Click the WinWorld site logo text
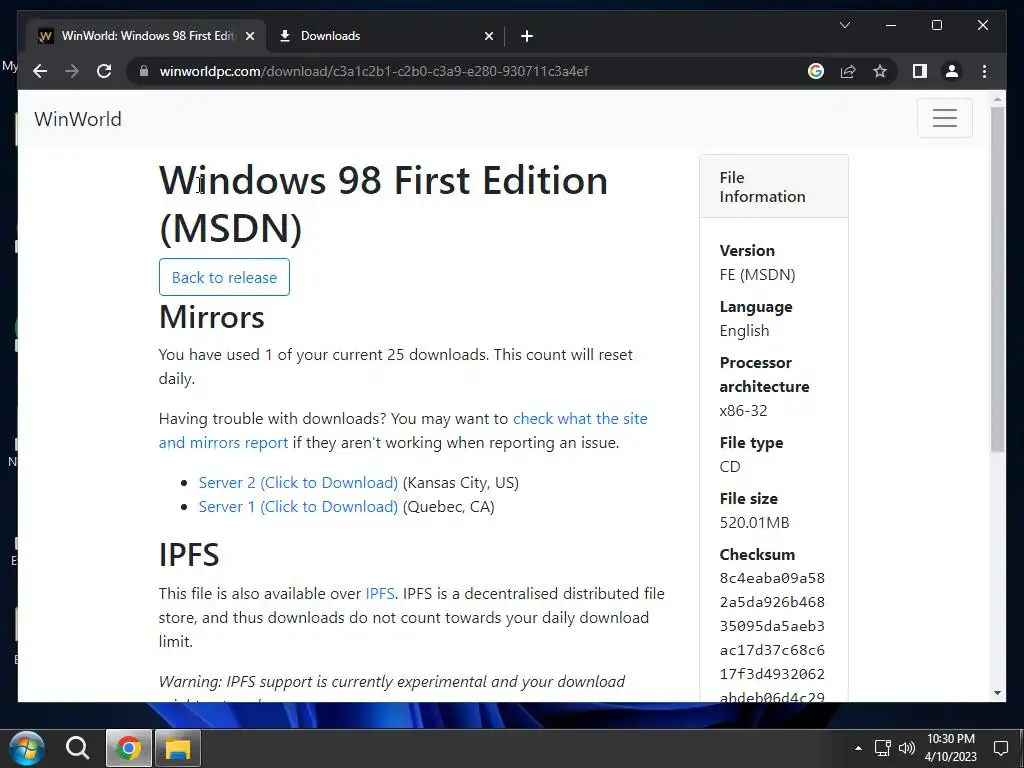Image resolution: width=1024 pixels, height=768 pixels. click(78, 119)
